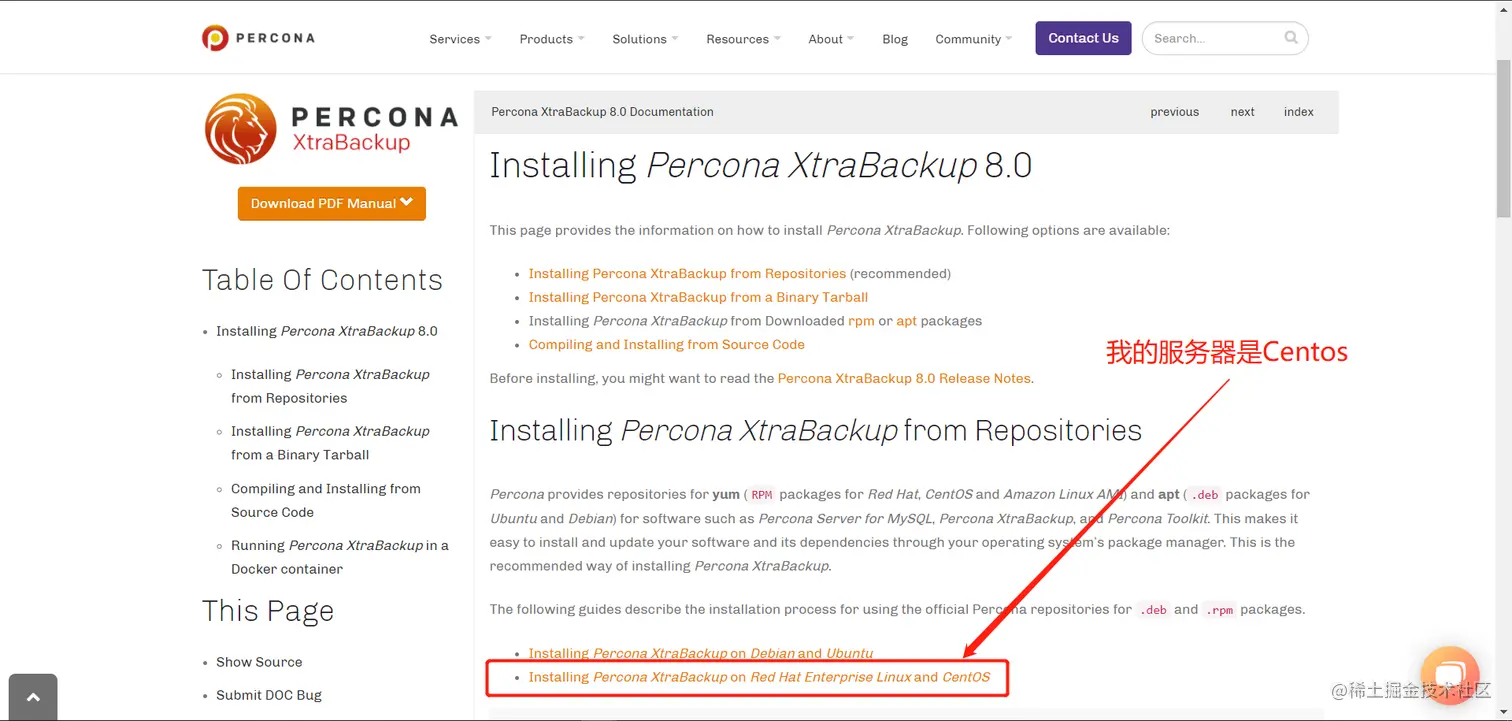Image resolution: width=1512 pixels, height=721 pixels.
Task: Expand the About dropdown menu
Action: pos(831,39)
